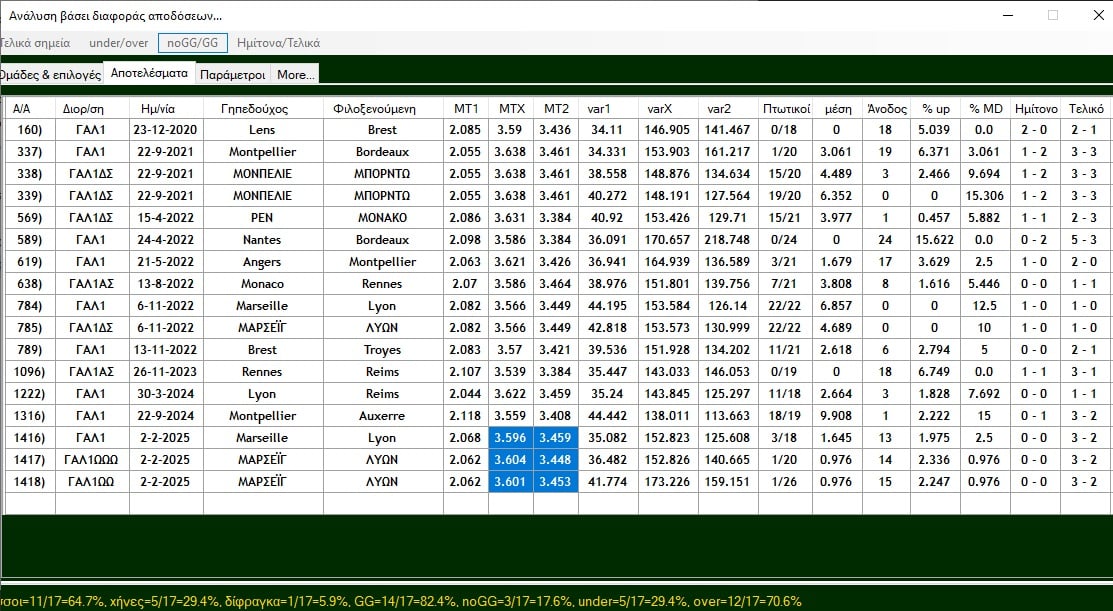The image size is (1113, 611).
Task: Minimize the analysis window
Action: coord(1007,16)
